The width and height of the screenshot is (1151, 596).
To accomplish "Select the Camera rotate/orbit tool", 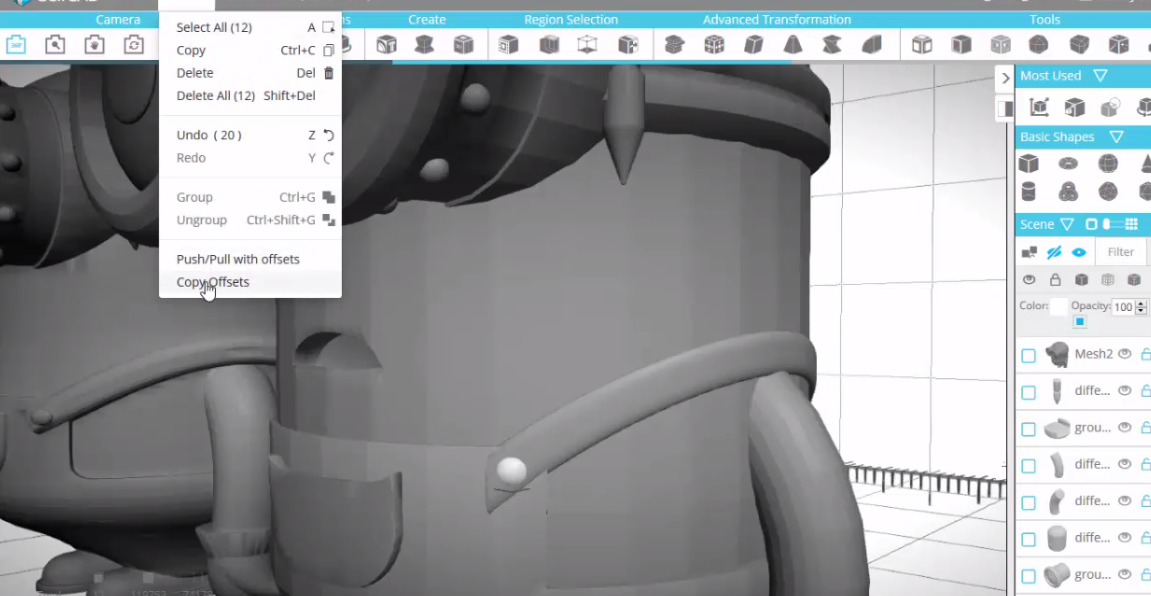I will point(134,46).
